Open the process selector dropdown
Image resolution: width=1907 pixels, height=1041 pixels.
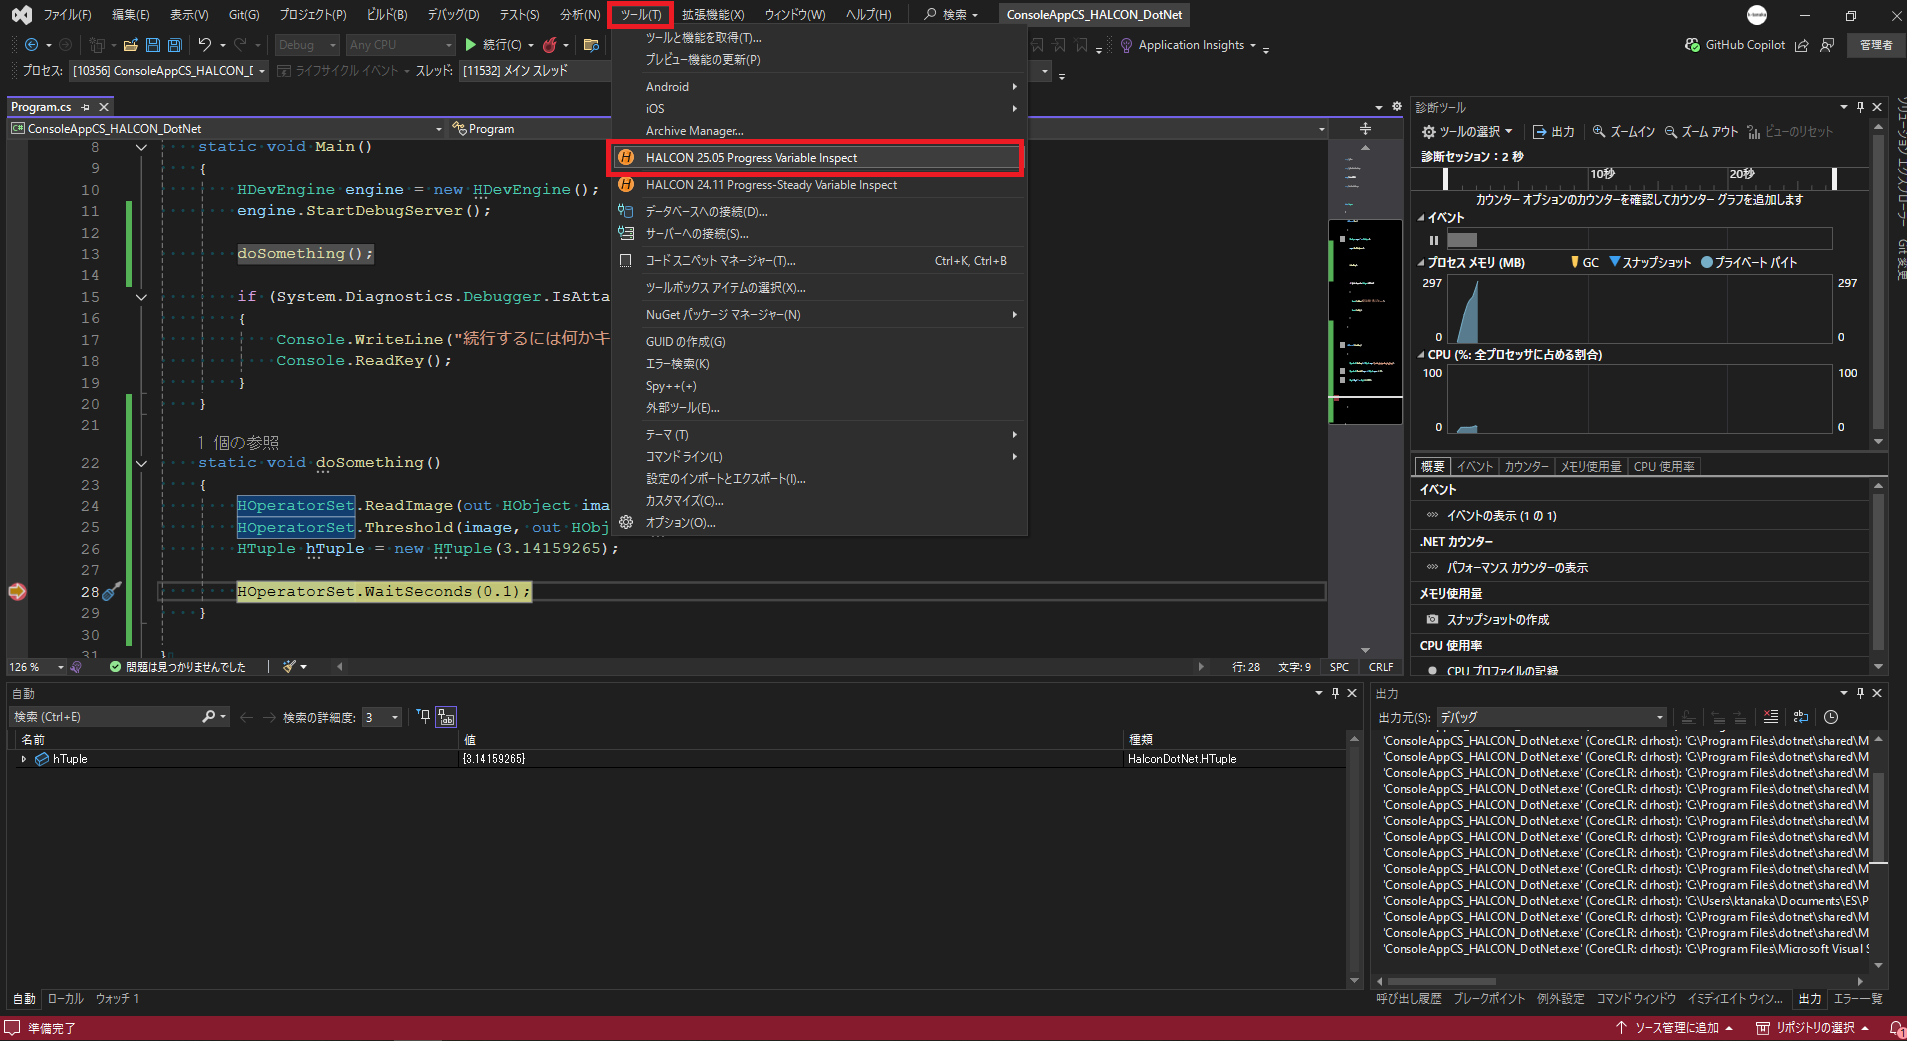click(x=263, y=71)
